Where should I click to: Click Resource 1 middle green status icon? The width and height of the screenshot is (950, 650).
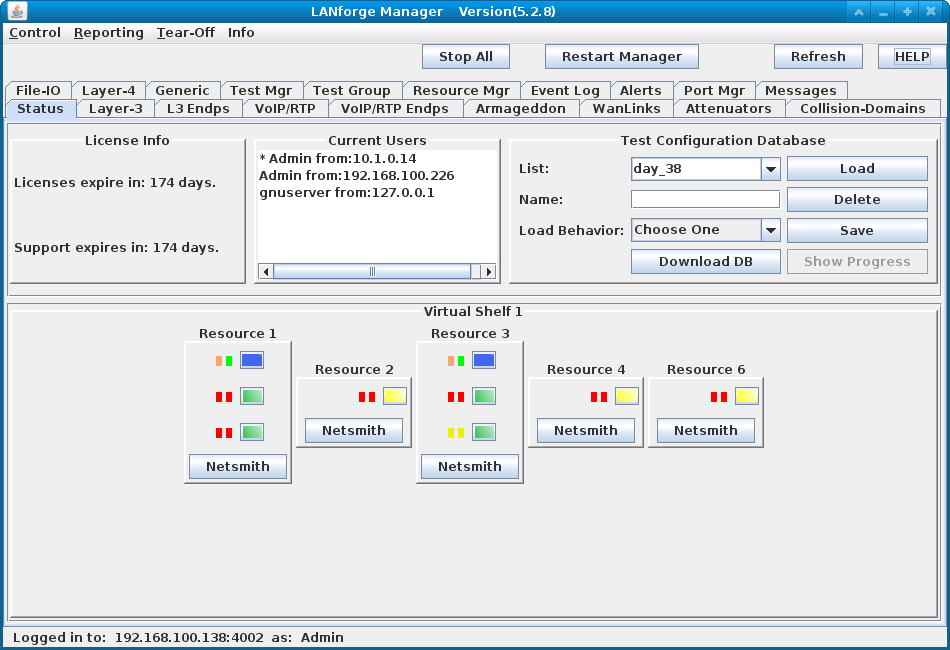coord(251,396)
